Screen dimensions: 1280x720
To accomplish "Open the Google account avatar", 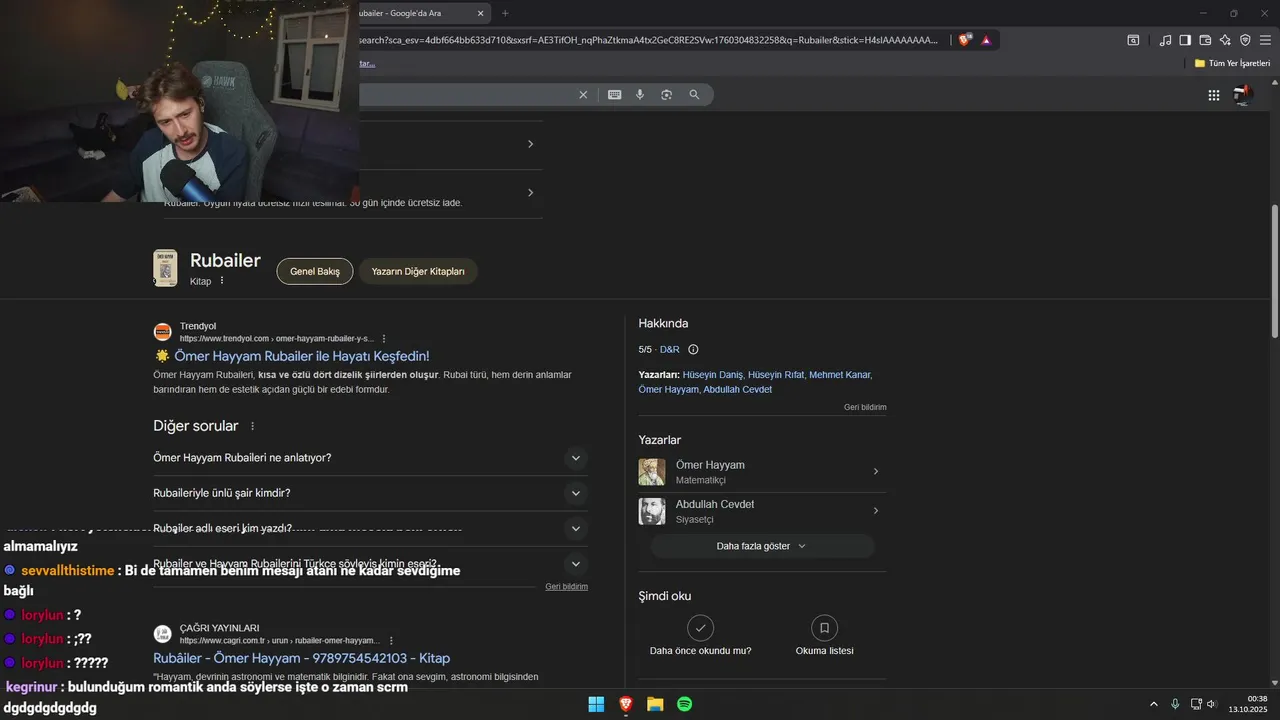I will (x=1243, y=95).
